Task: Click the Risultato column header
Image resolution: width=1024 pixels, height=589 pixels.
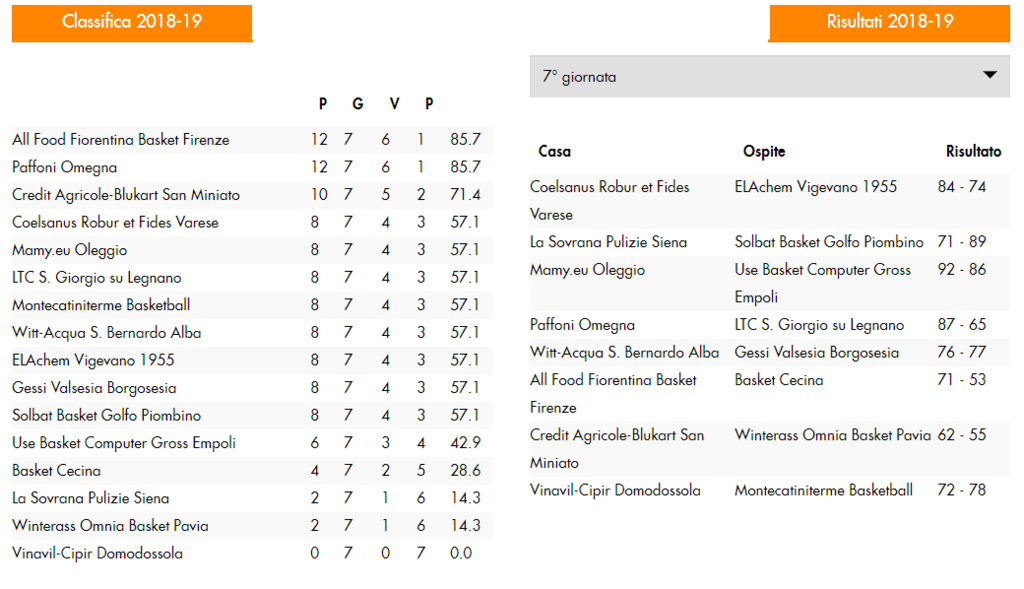Action: point(973,151)
